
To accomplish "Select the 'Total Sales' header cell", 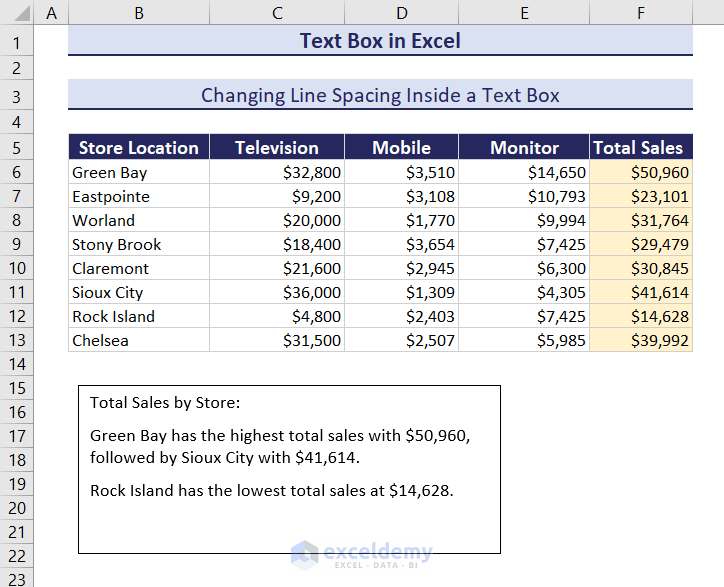I will coord(640,147).
